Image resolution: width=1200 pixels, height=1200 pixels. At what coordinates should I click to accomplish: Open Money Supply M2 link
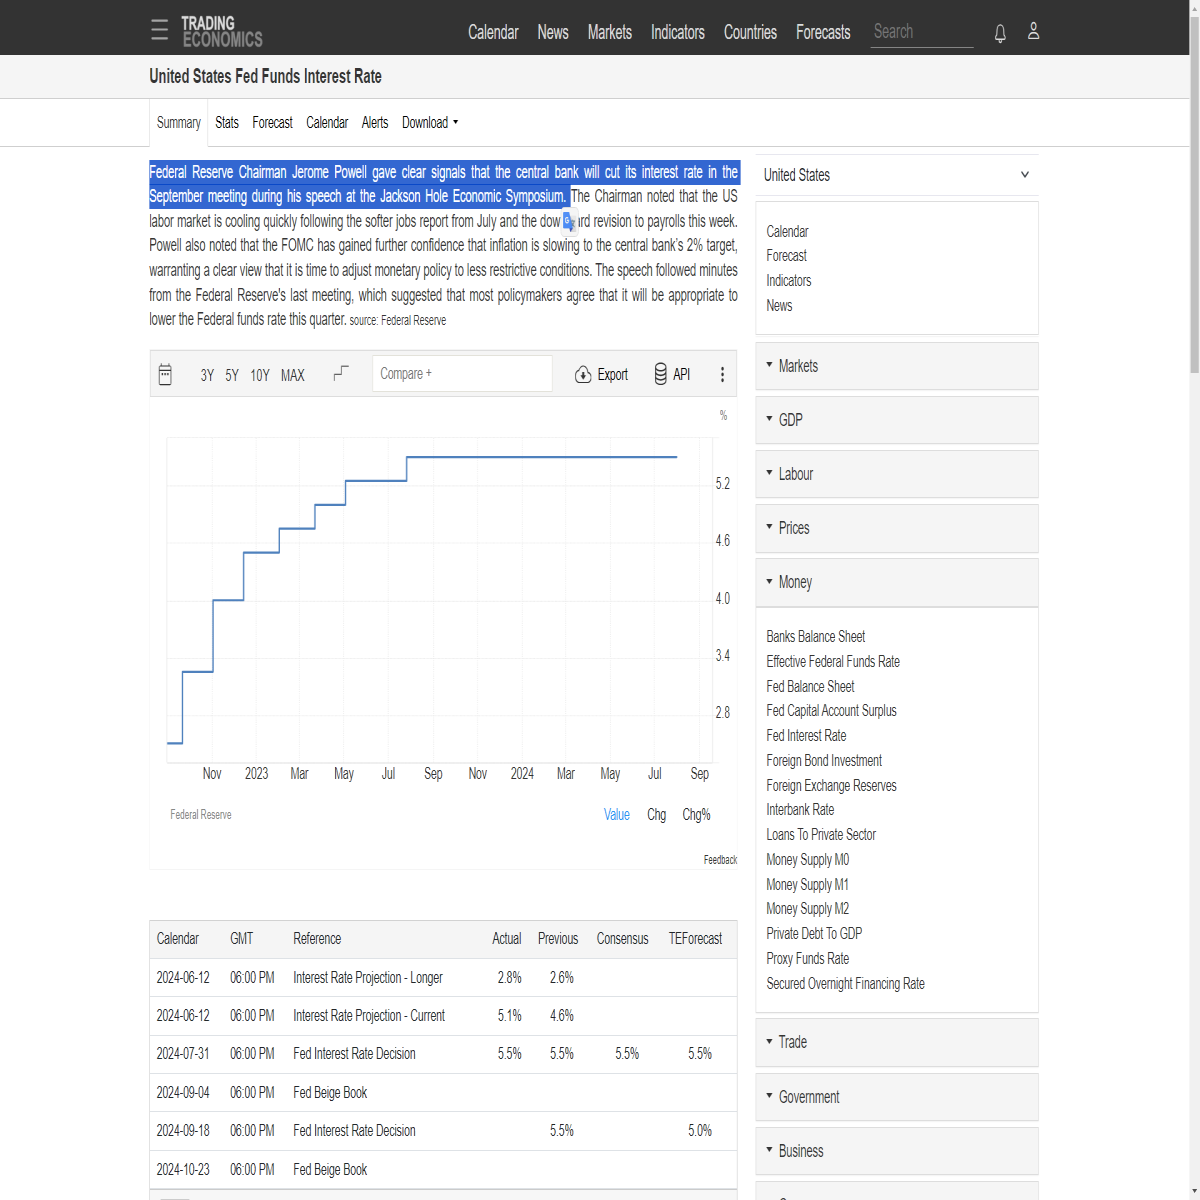(x=808, y=908)
